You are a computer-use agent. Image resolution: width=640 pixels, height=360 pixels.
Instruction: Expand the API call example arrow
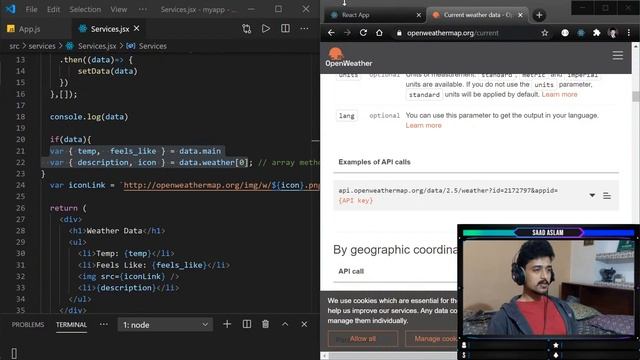[x=592, y=196]
